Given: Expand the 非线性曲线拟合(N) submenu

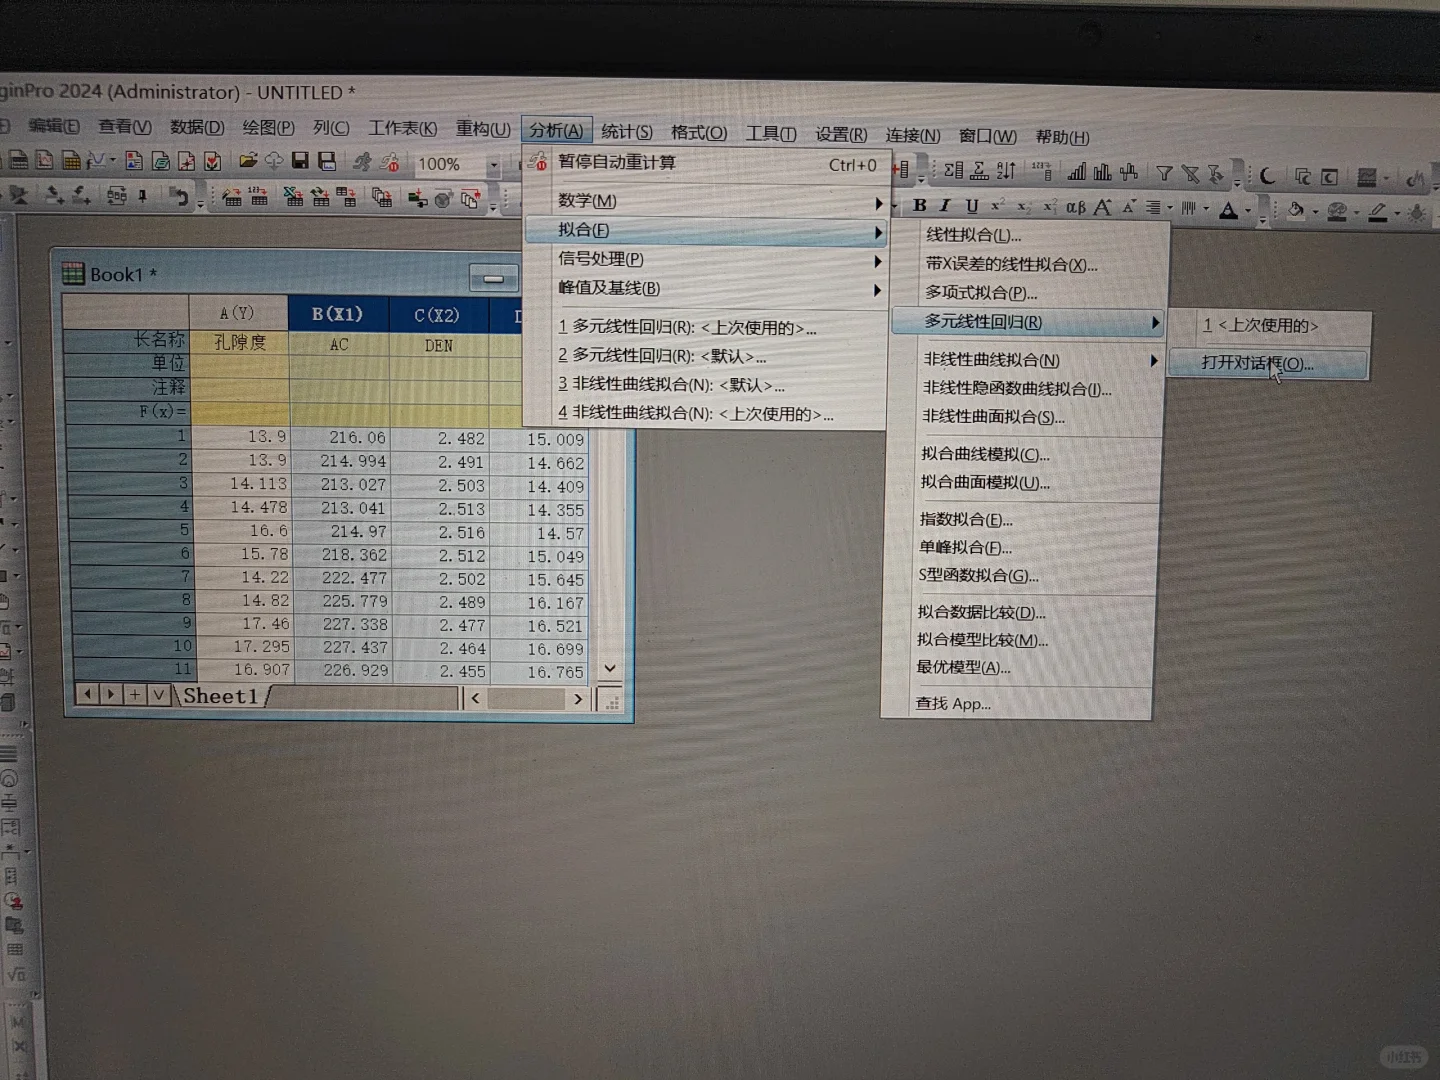Looking at the screenshot, I should click(x=992, y=360).
